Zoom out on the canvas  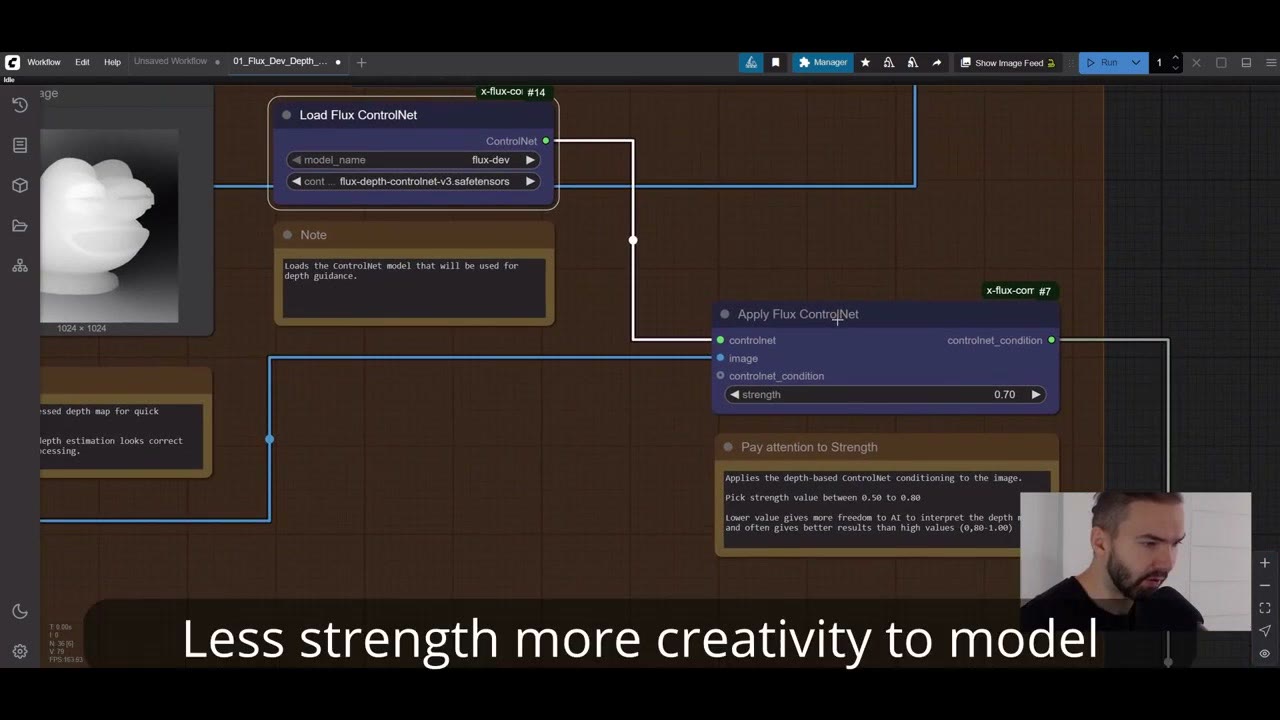coord(1265,586)
